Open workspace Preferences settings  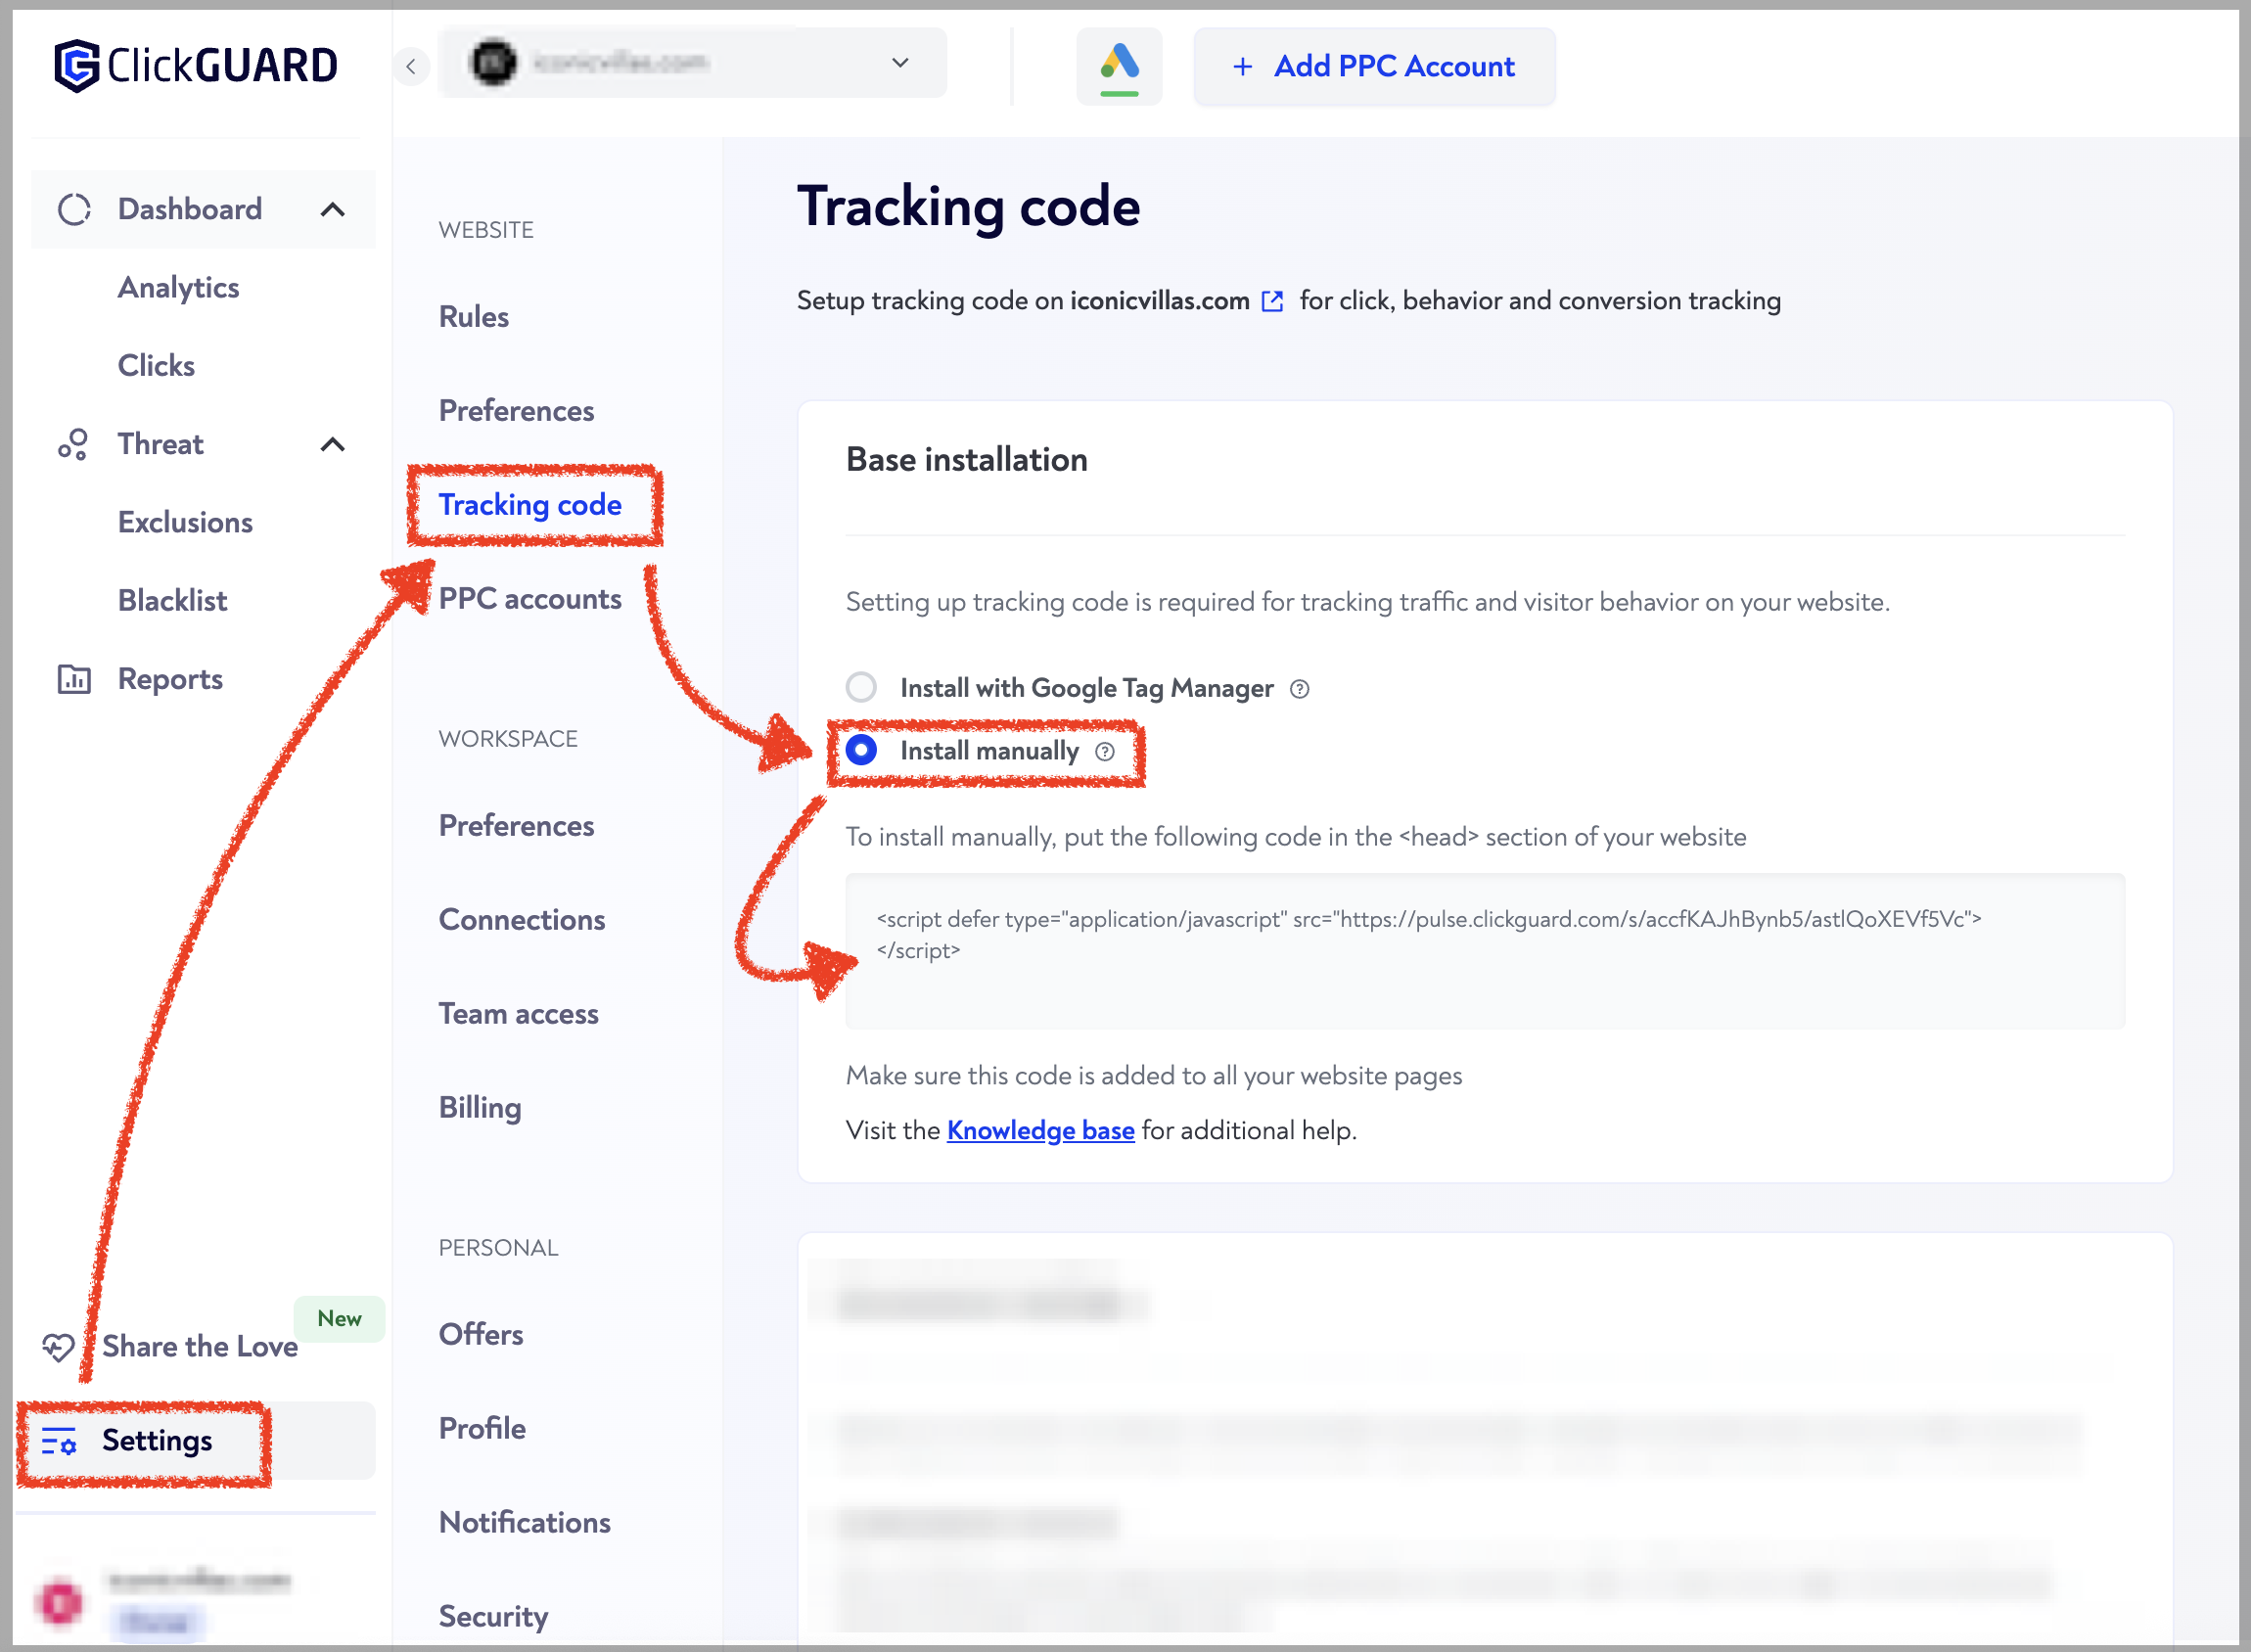516,826
